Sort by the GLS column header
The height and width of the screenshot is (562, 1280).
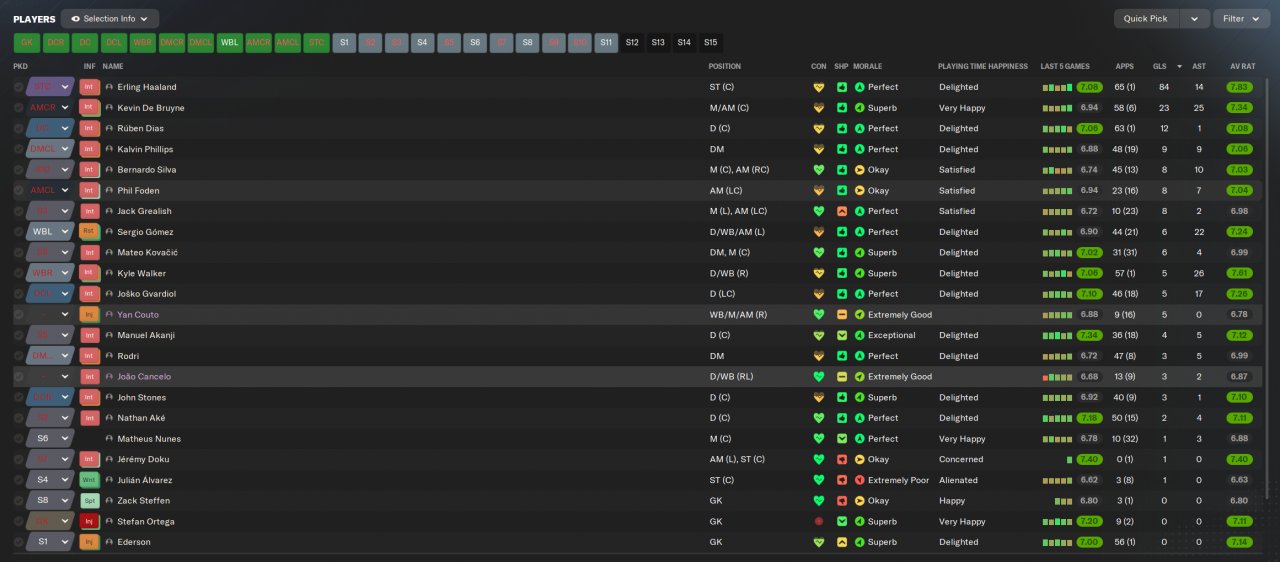click(x=1160, y=66)
